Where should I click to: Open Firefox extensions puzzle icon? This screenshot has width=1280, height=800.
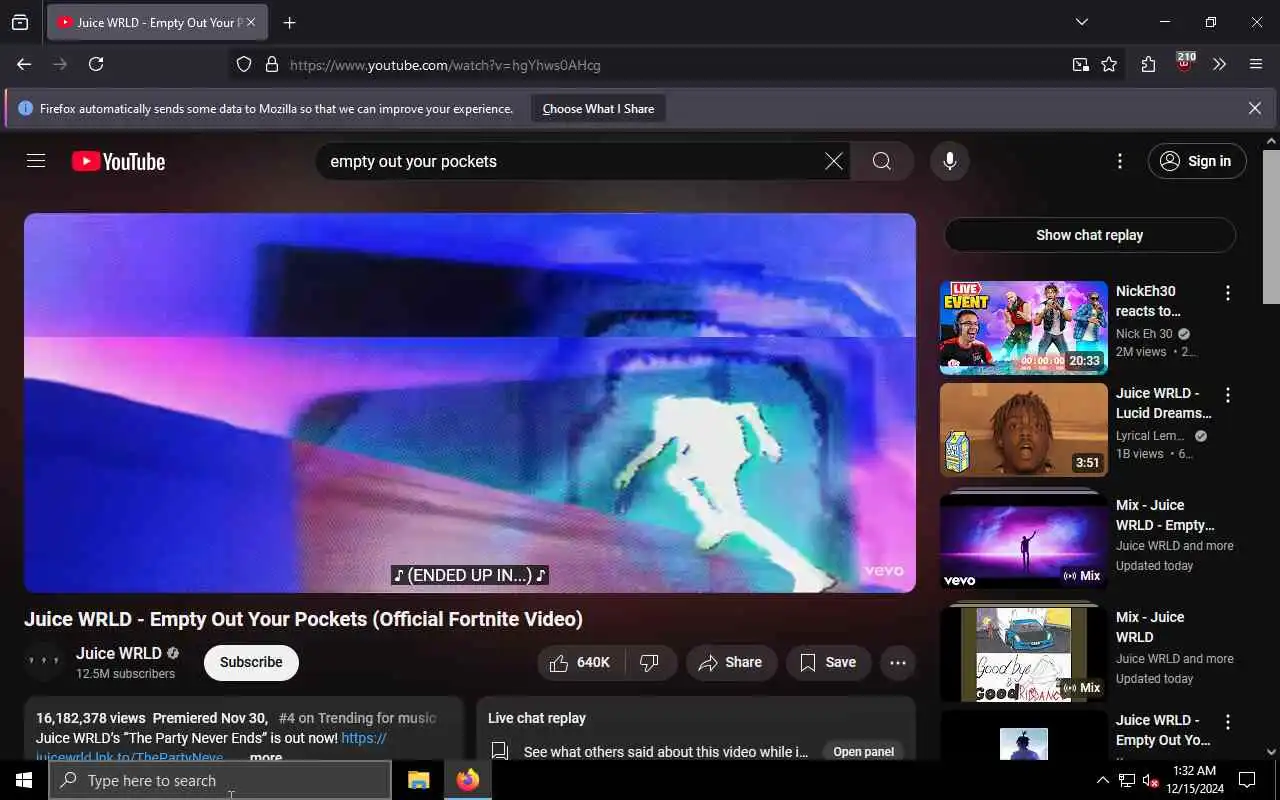(1148, 64)
